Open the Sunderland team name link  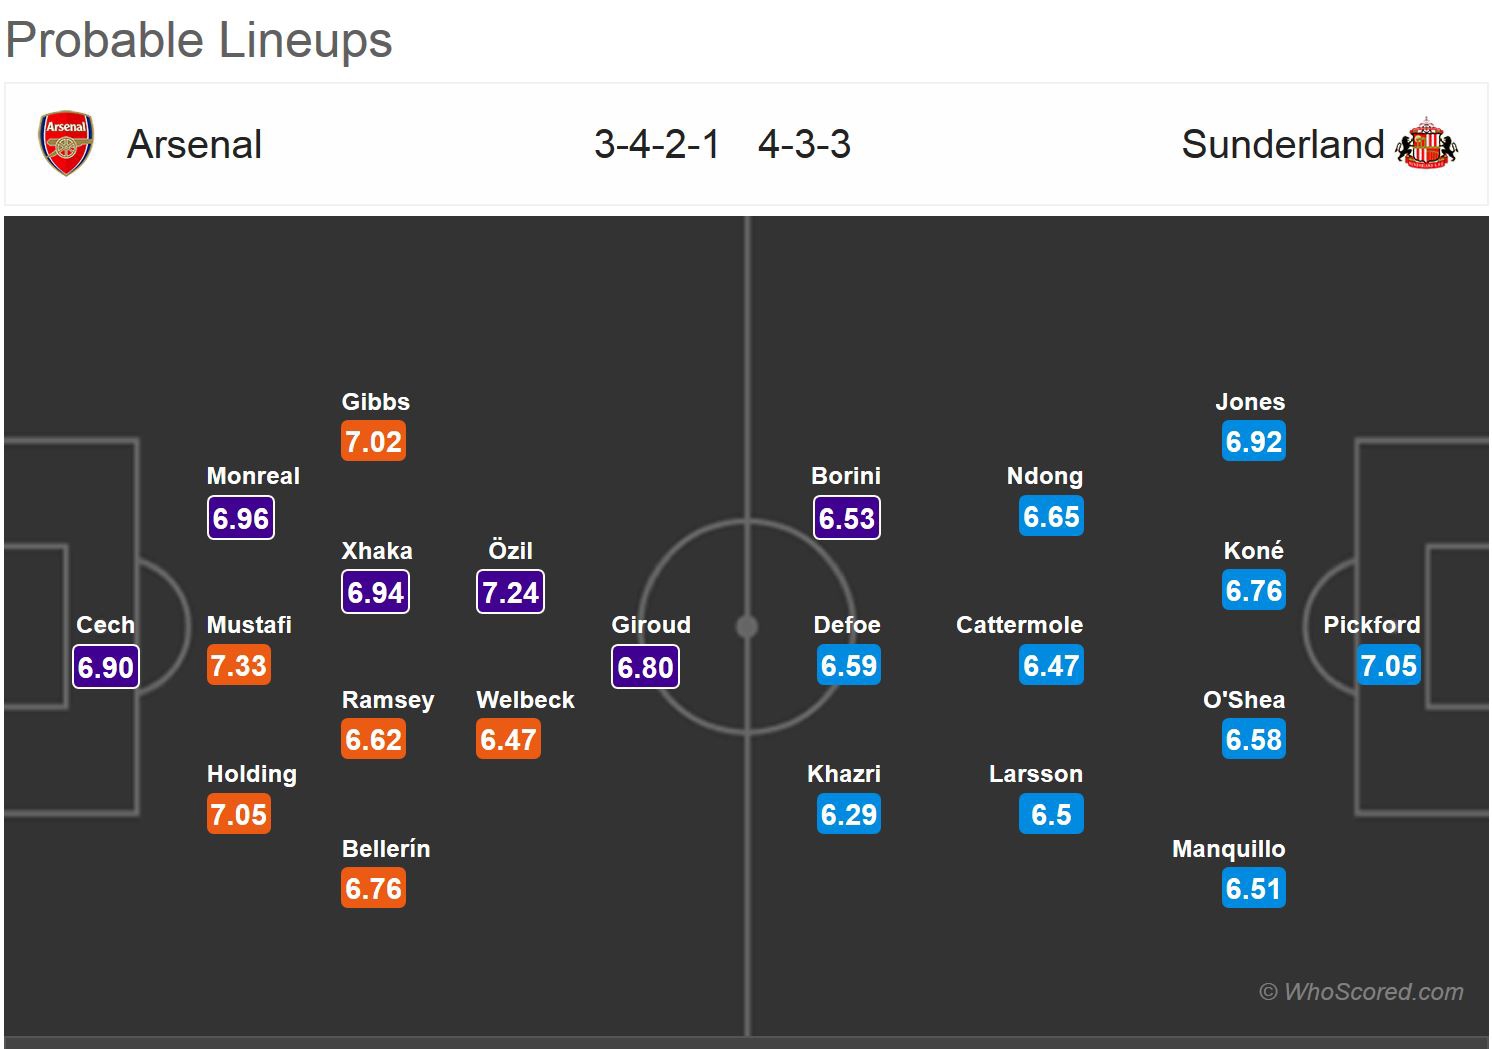(1282, 144)
